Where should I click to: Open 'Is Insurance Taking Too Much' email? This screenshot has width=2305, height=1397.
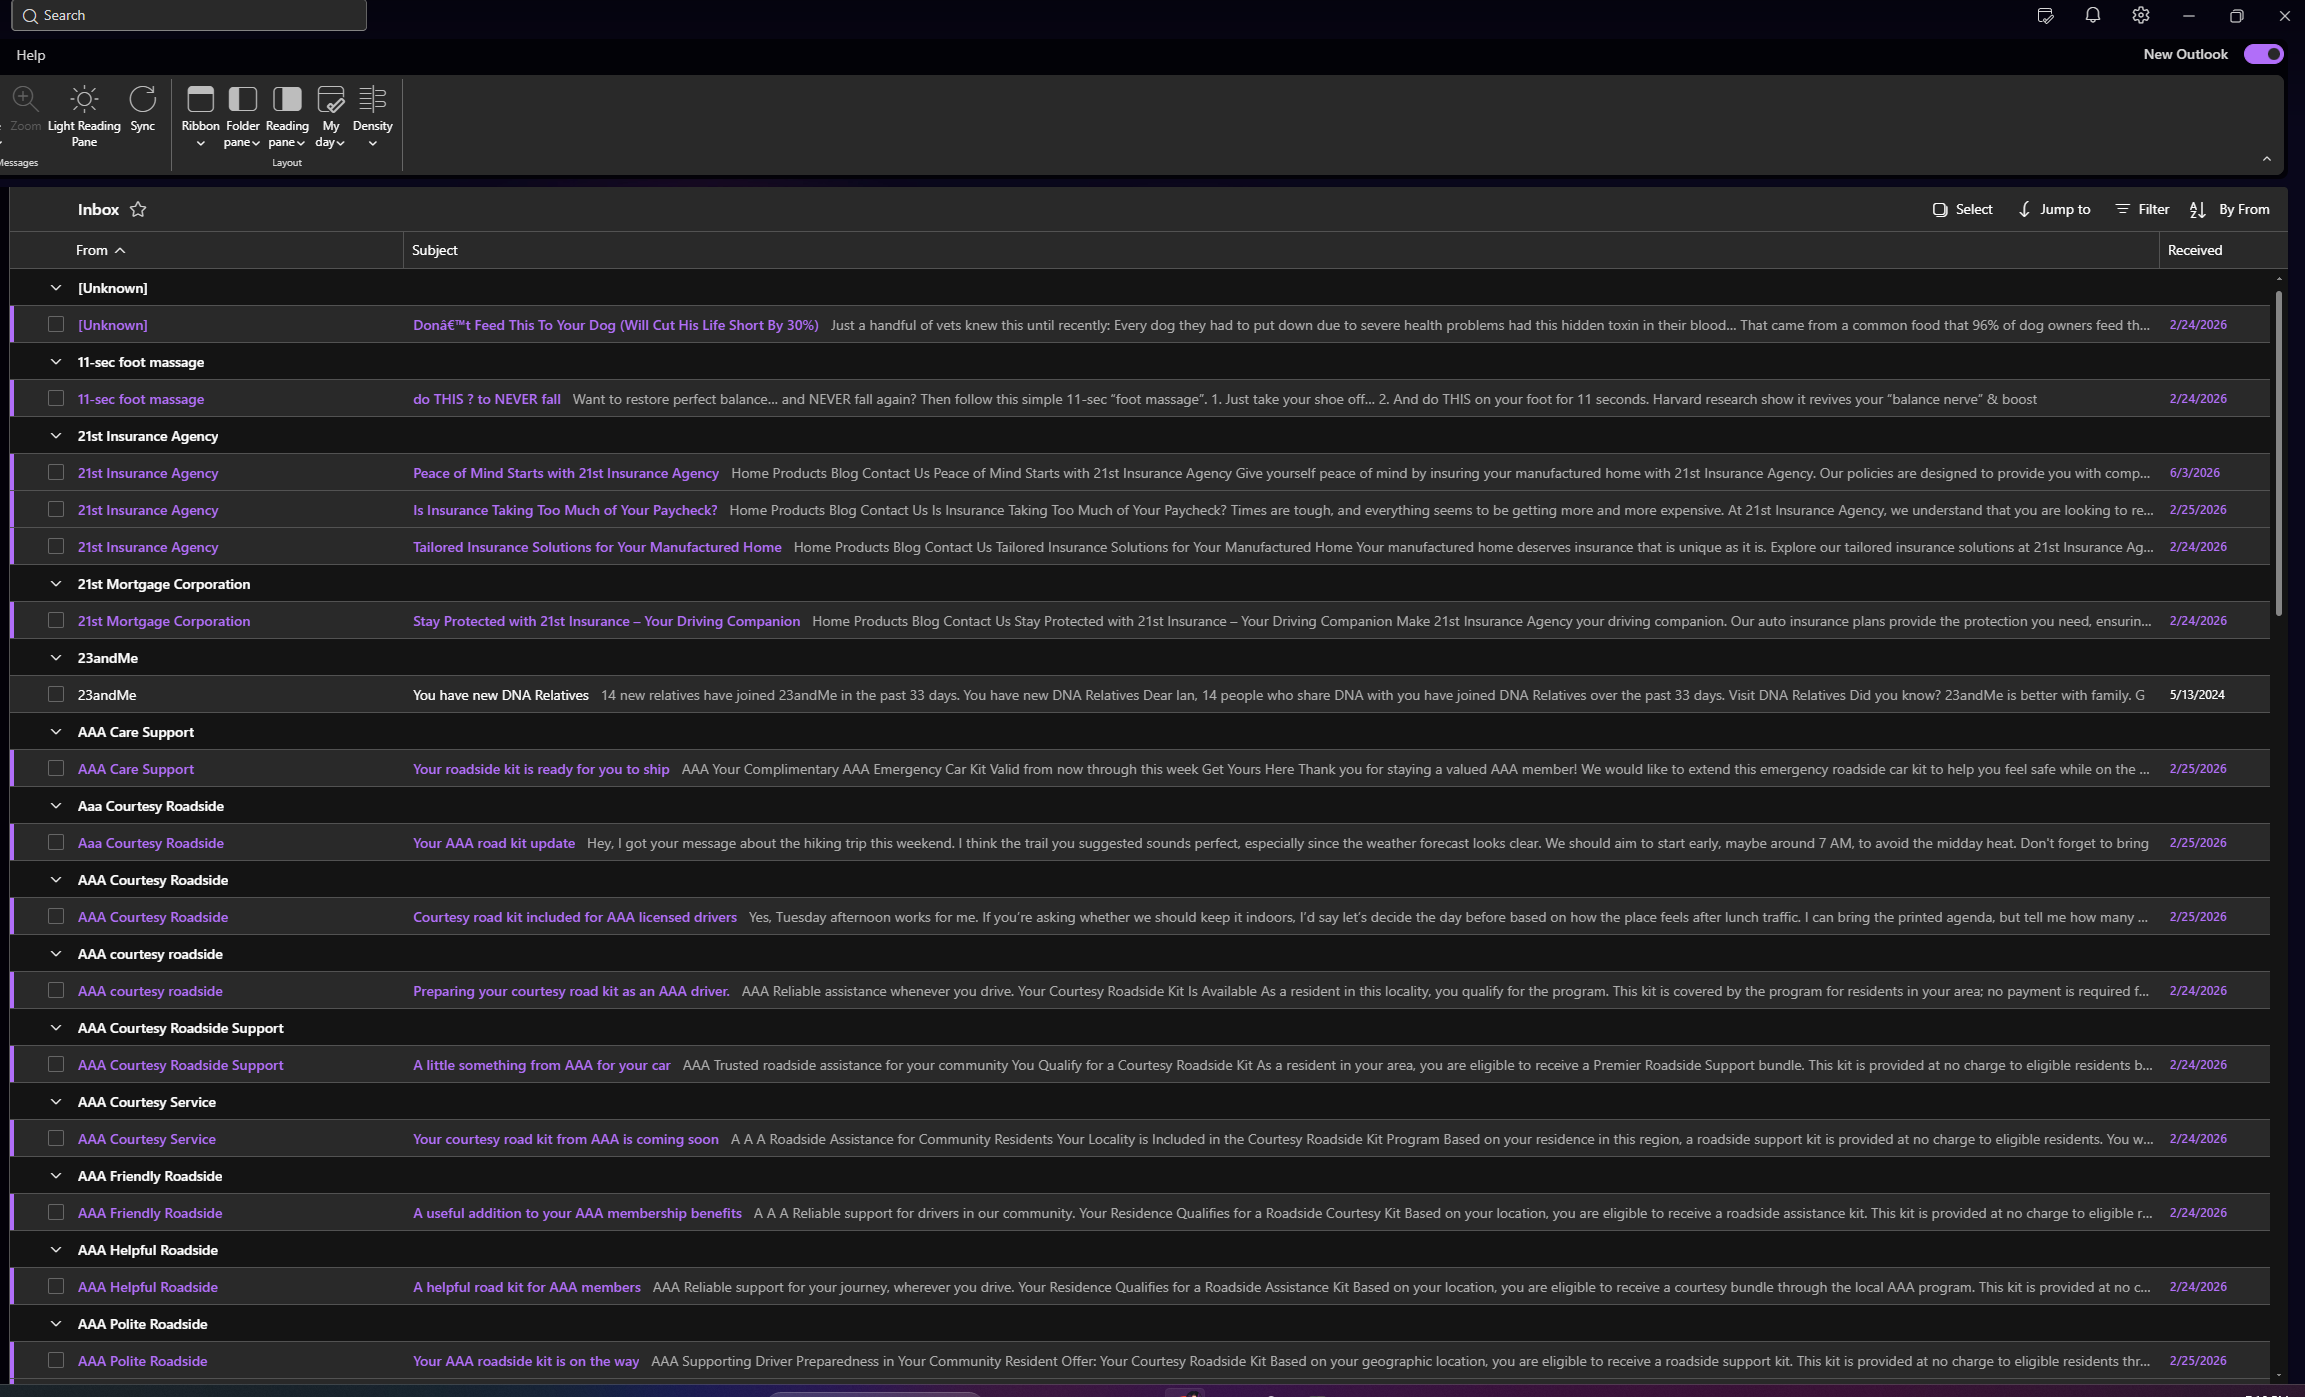click(1140, 510)
